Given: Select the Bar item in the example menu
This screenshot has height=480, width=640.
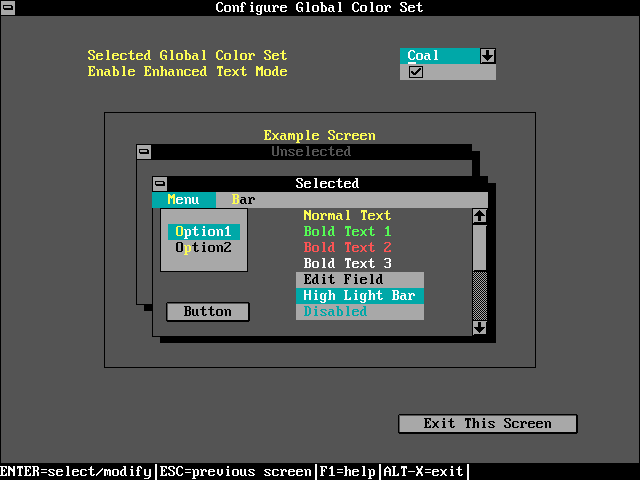Looking at the screenshot, I should [x=243, y=200].
